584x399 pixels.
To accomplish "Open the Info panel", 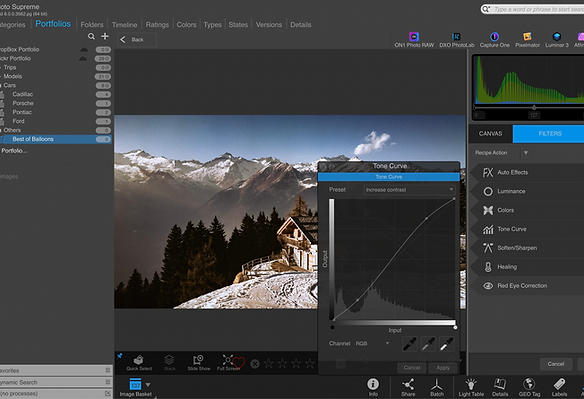I will coord(373,387).
